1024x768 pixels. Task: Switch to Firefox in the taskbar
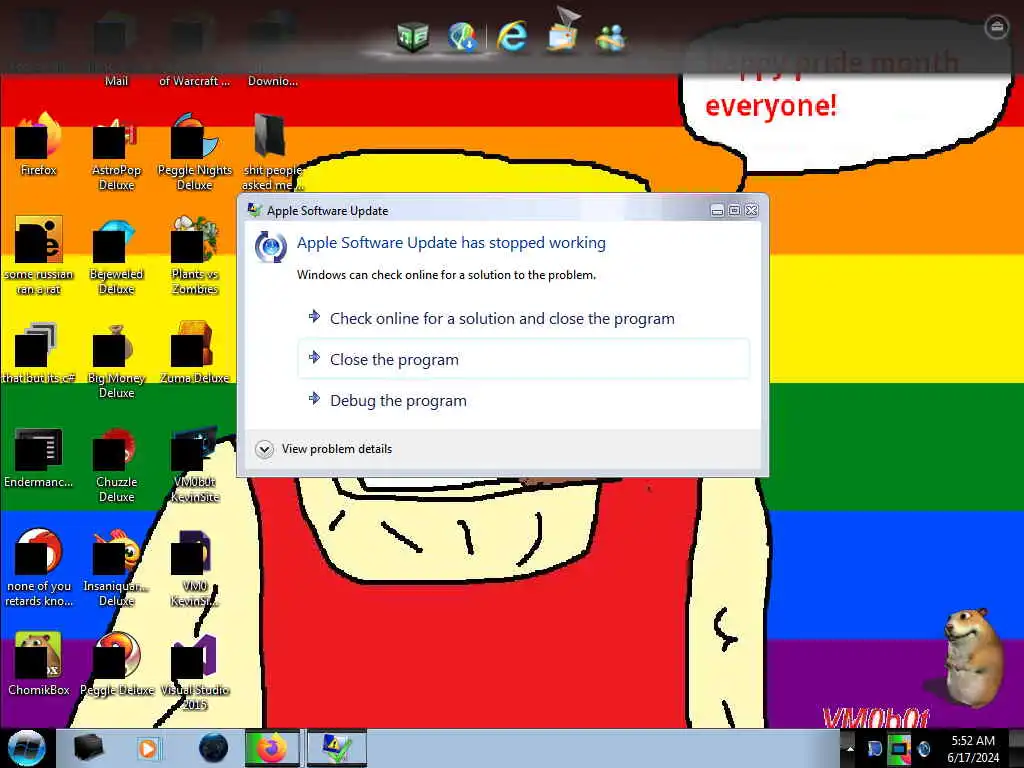[272, 748]
